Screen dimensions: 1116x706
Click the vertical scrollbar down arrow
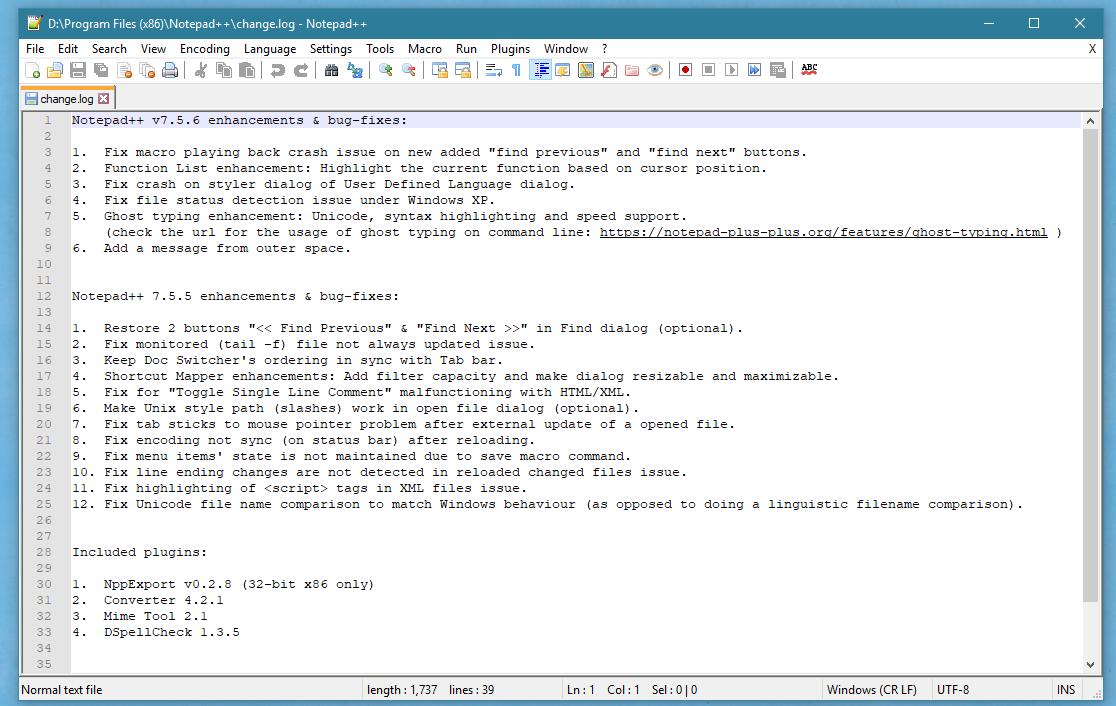[1092, 664]
